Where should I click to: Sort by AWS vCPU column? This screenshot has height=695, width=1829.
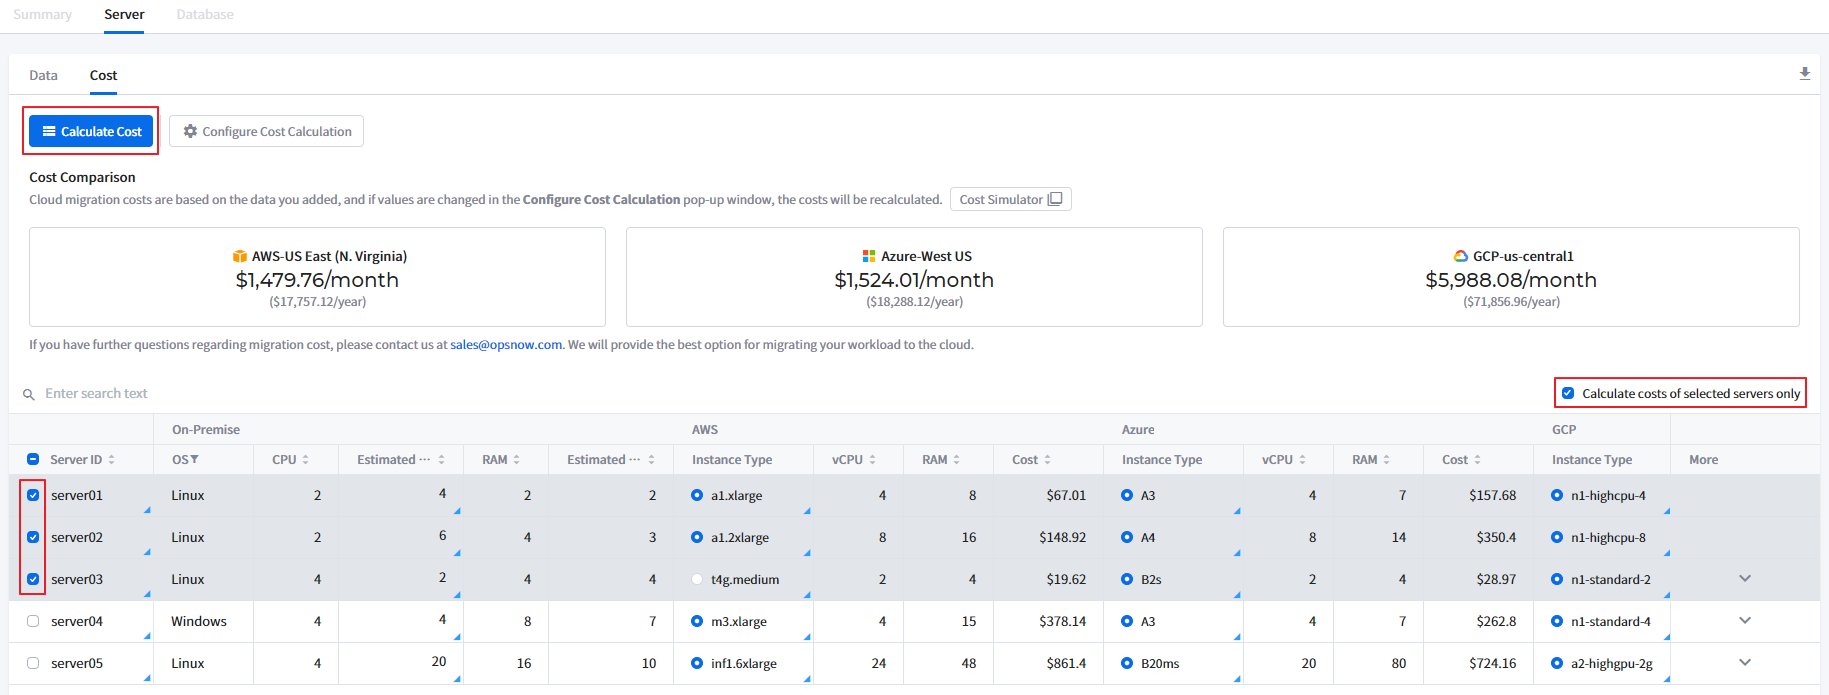coord(872,460)
